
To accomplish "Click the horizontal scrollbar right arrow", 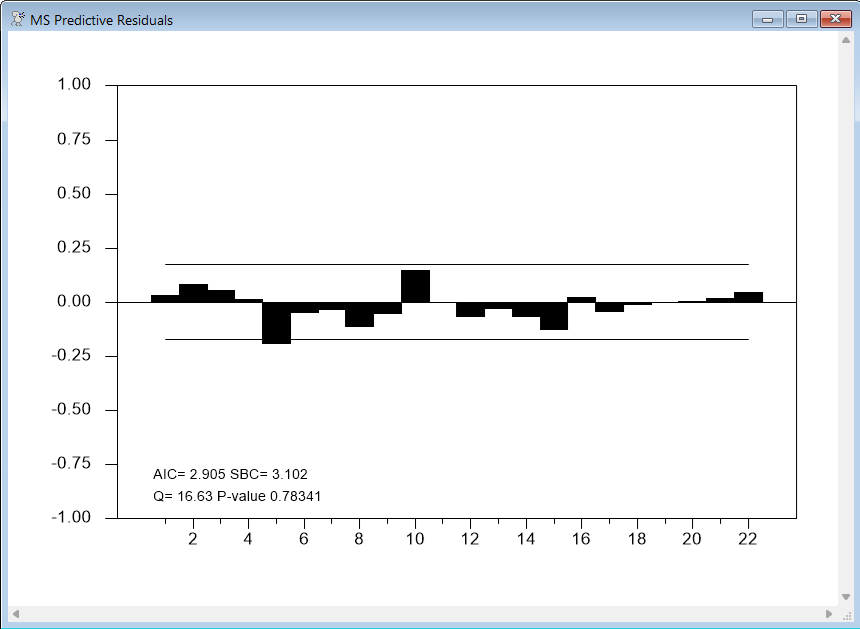I will click(x=829, y=613).
